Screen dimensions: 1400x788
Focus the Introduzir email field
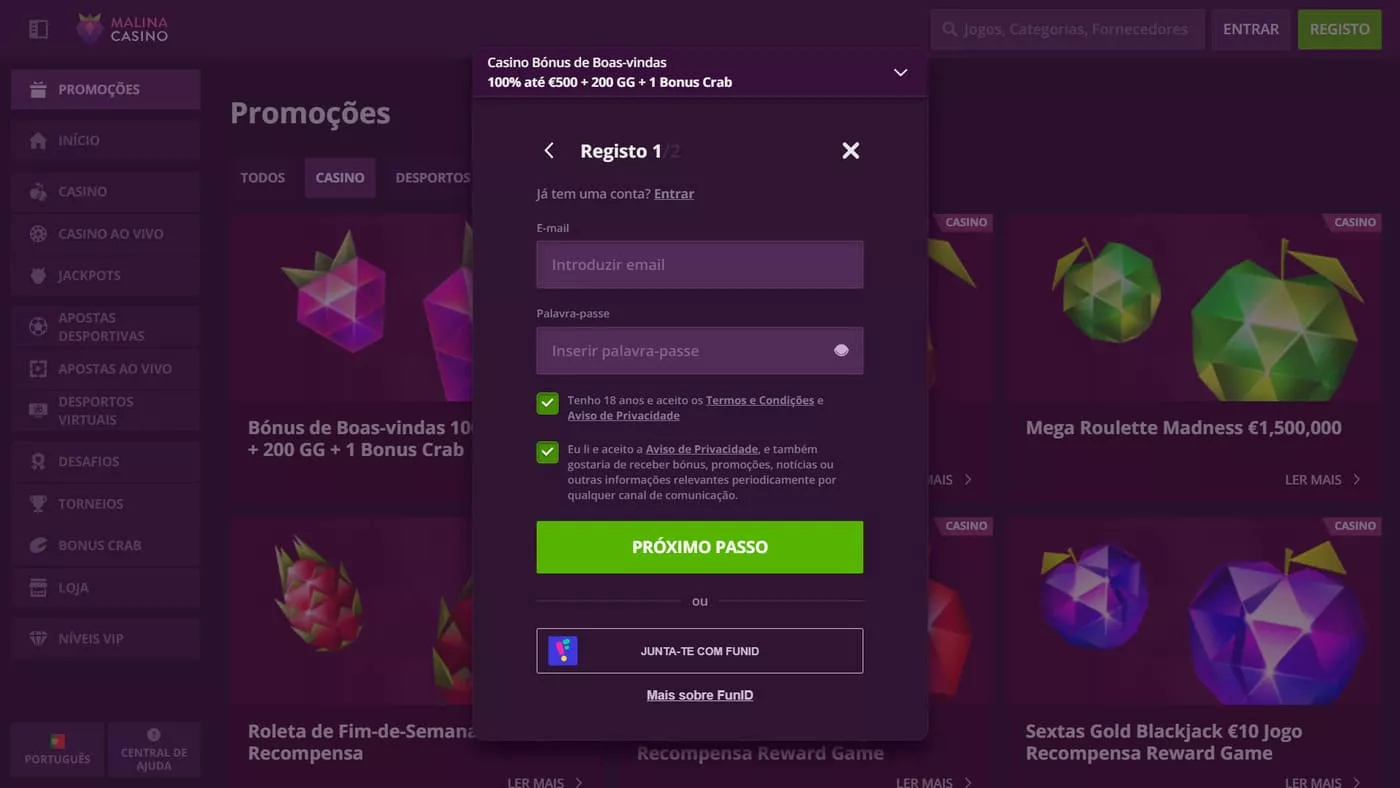(699, 265)
